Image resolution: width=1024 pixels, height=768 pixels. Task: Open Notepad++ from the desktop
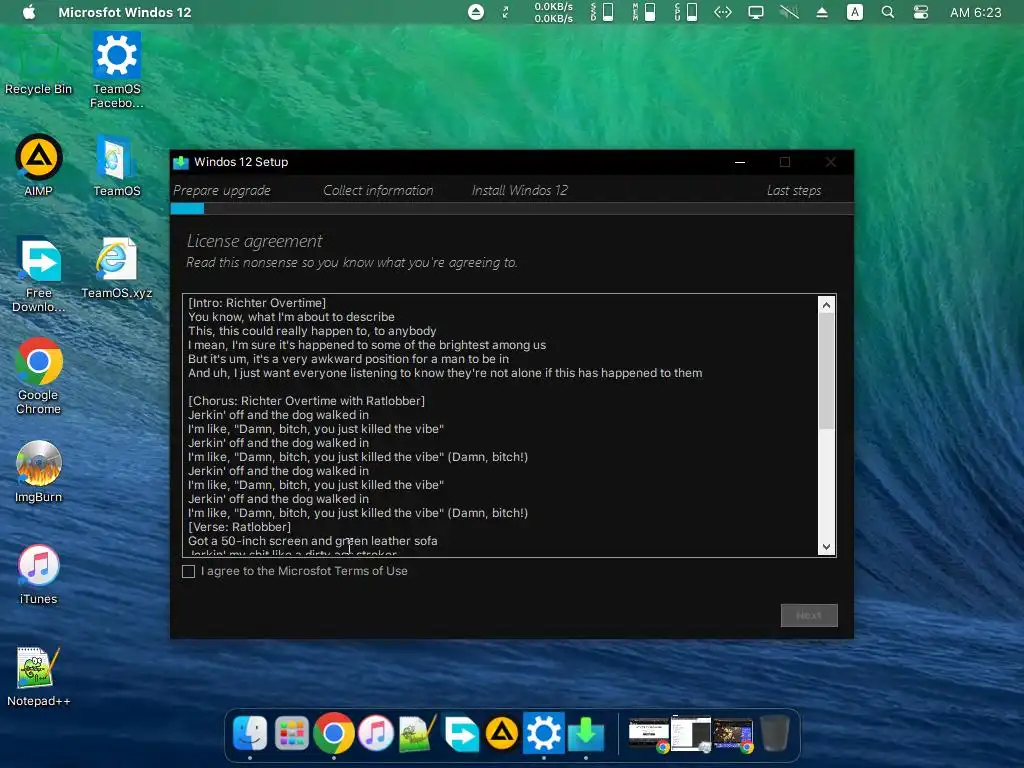tap(39, 677)
